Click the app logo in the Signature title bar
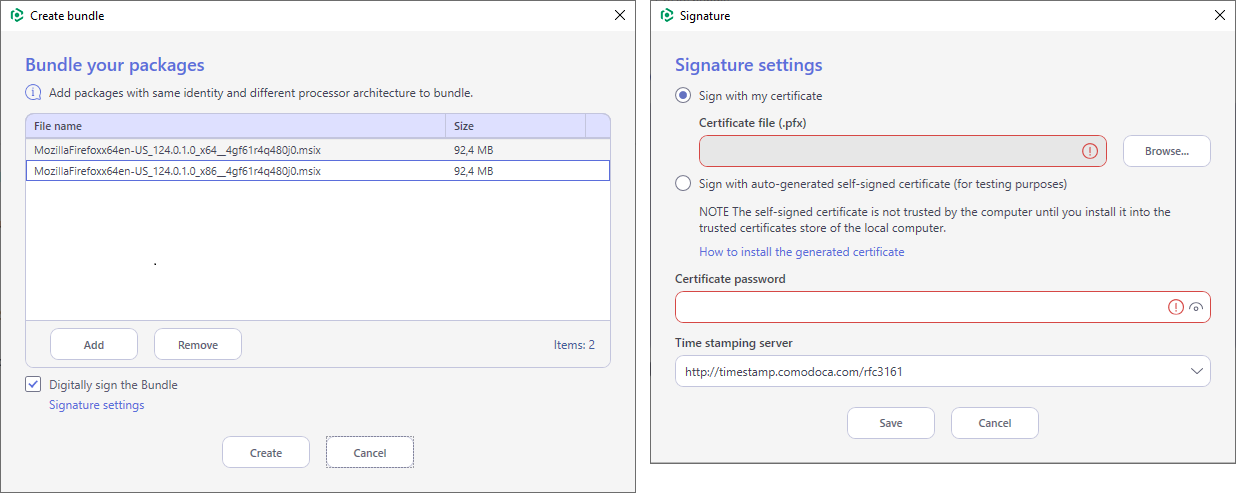 coord(667,16)
